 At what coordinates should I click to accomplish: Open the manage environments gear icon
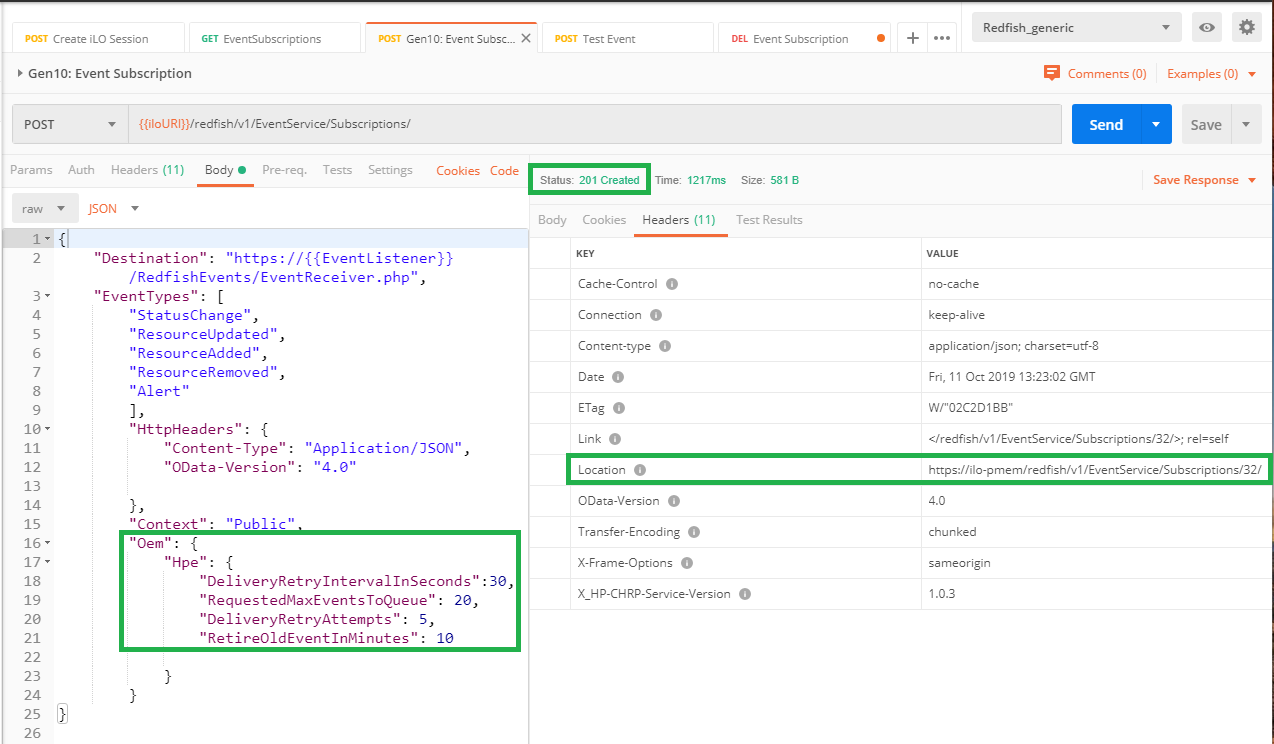(x=1246, y=28)
